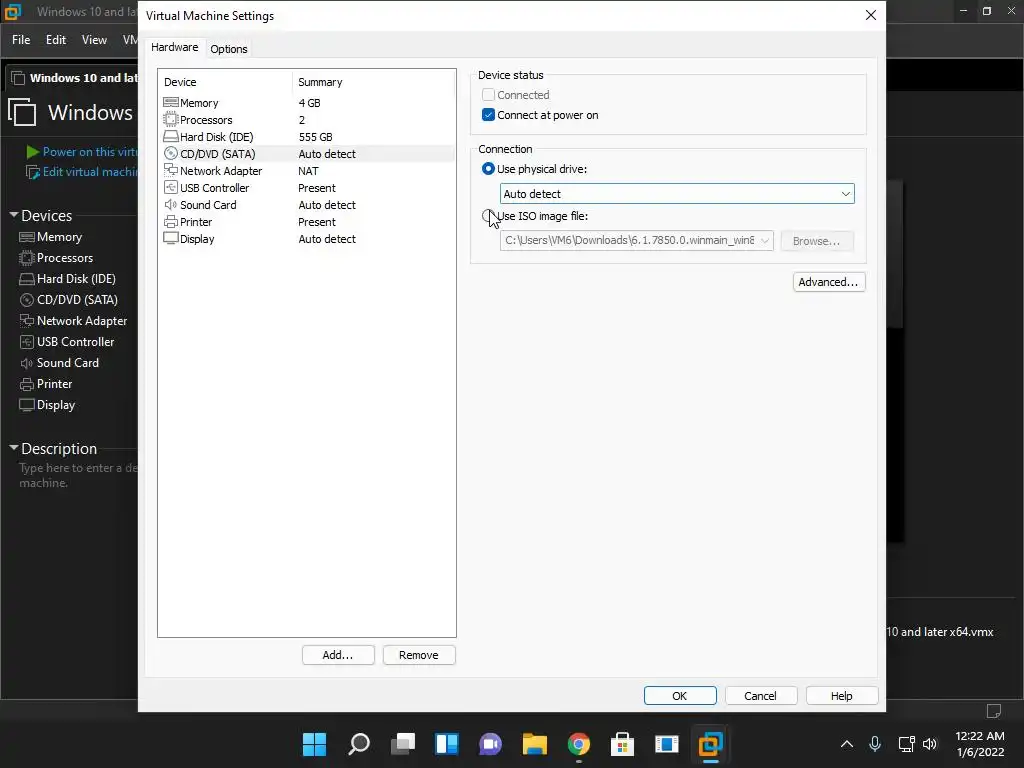The image size is (1024, 768).
Task: Click the Display icon in the VMware sidebar
Action: click(x=27, y=405)
